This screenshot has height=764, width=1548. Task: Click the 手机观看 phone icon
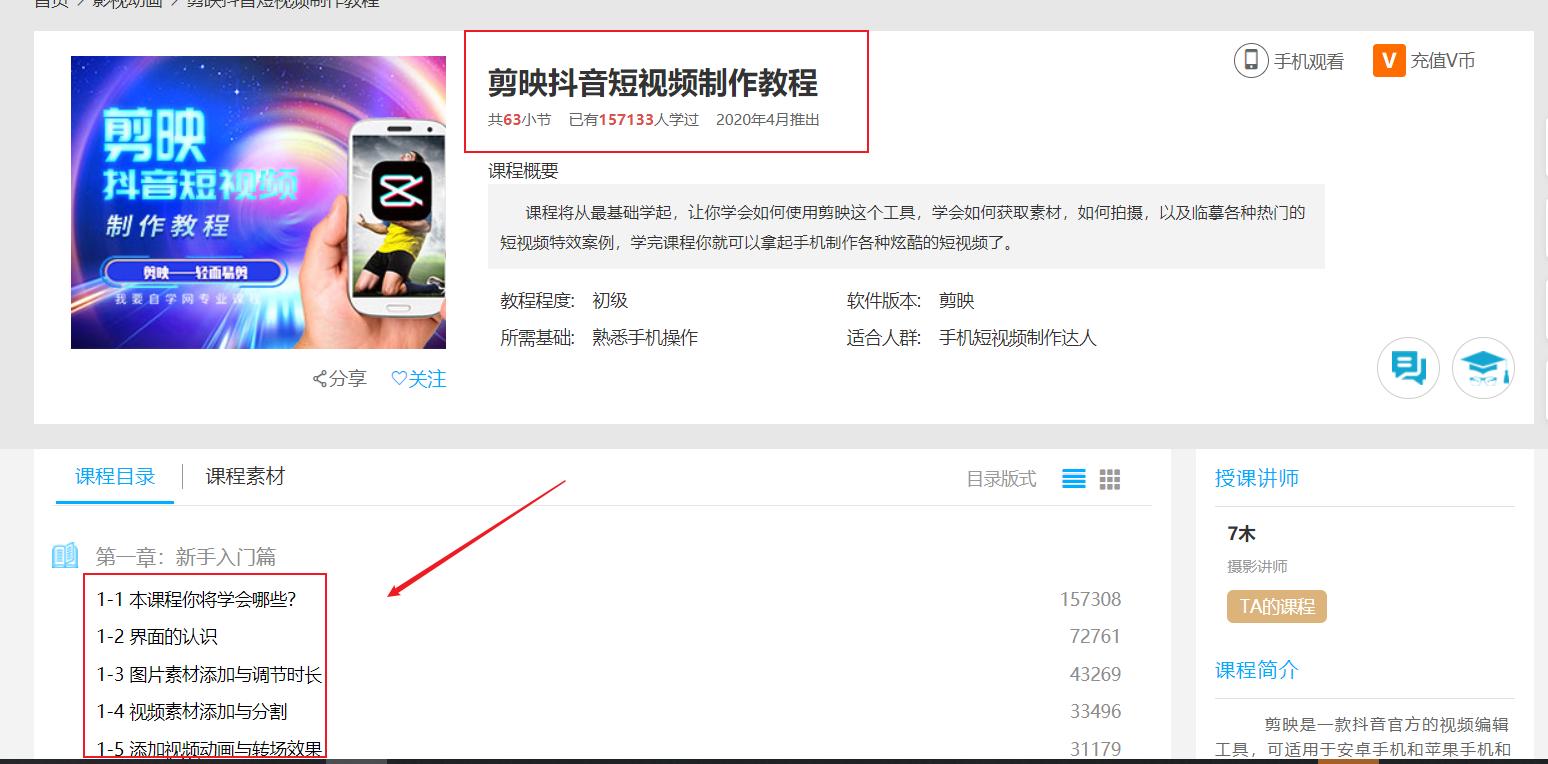click(x=1252, y=61)
